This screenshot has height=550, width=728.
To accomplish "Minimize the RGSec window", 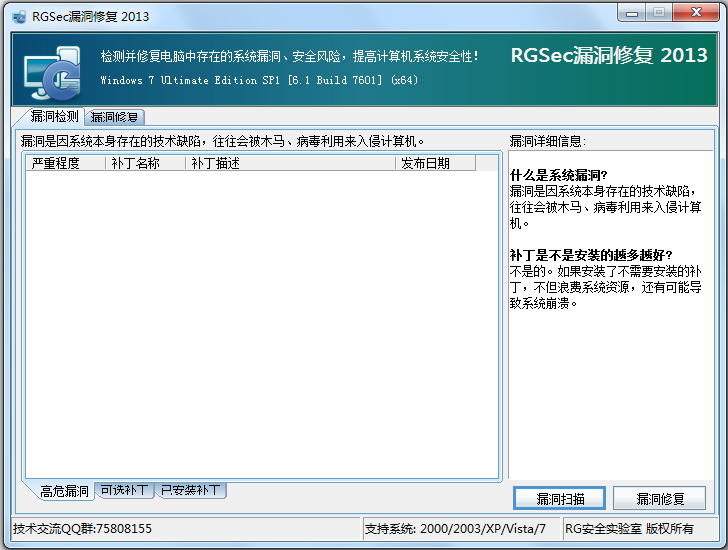I will pos(630,13).
